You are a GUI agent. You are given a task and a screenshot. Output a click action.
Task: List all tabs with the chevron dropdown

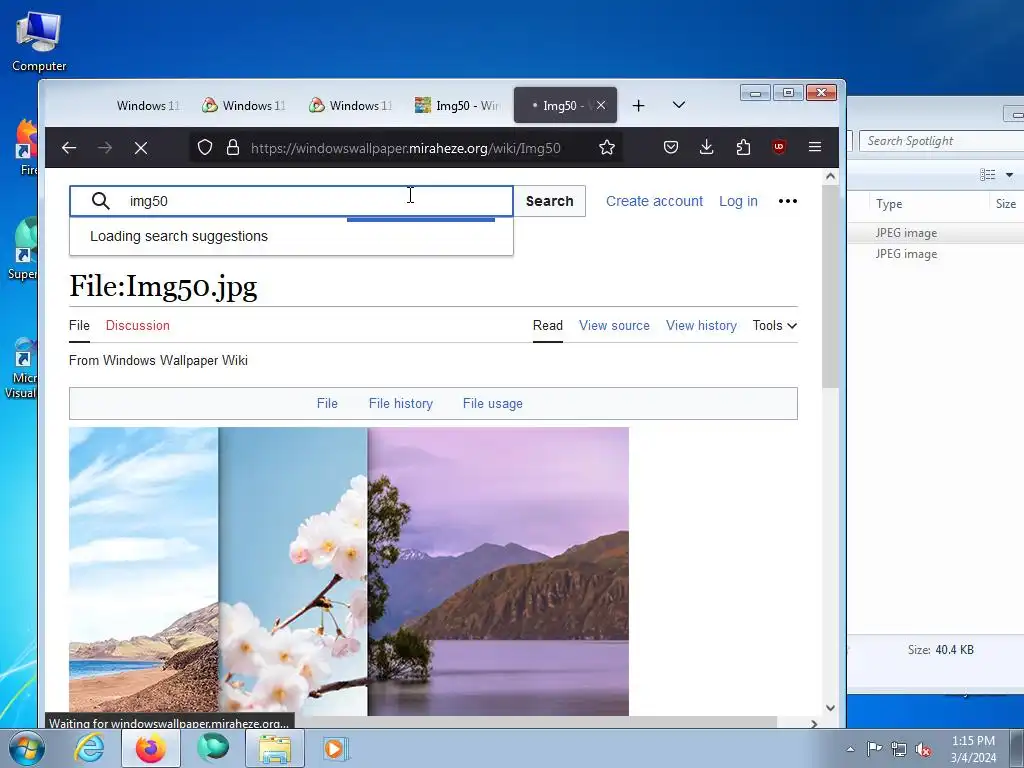pos(679,105)
